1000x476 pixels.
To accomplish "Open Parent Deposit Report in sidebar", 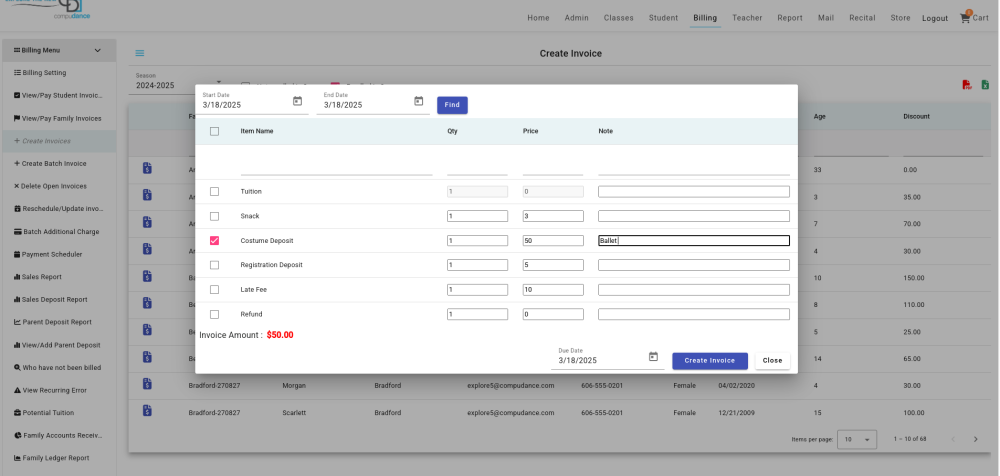I will click(x=59, y=322).
